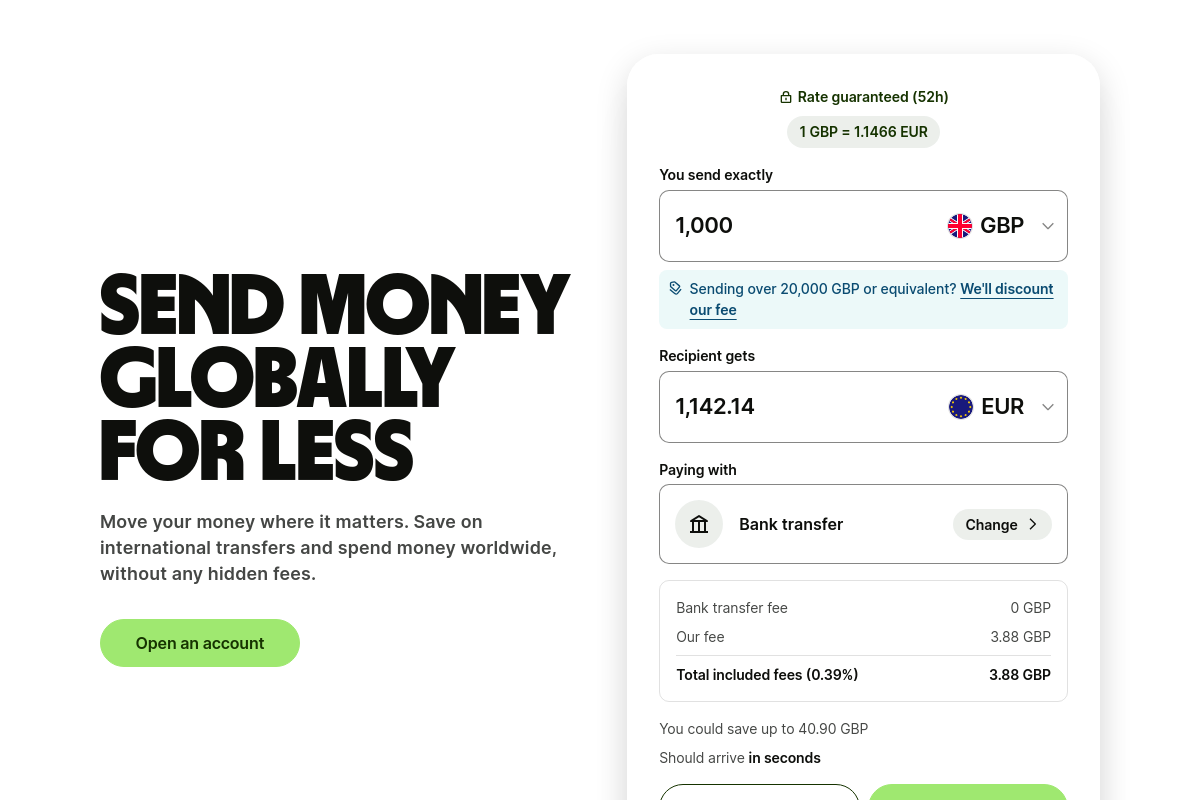Click the Rate guaranteed (52h) label
1200x800 pixels.
[x=873, y=97]
